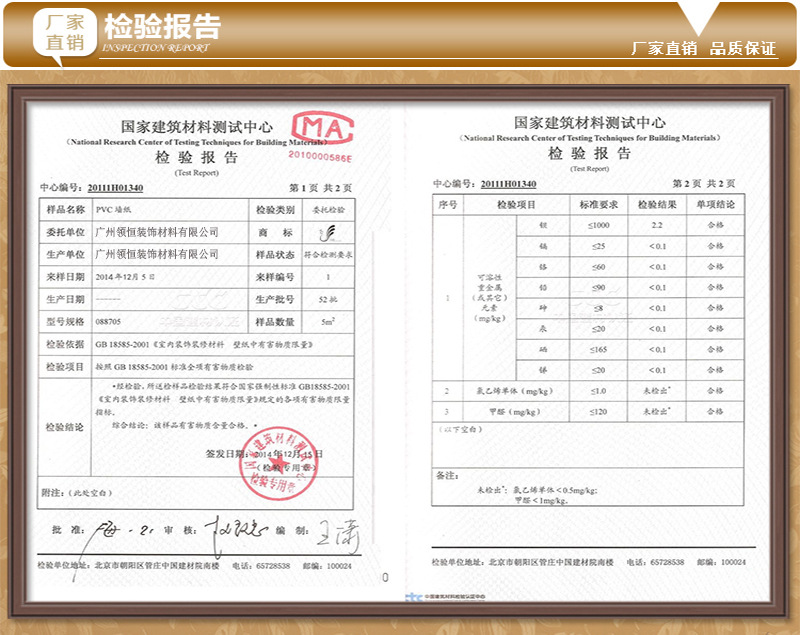Click the 序号 column header
The width and height of the screenshot is (800, 635).
click(448, 205)
